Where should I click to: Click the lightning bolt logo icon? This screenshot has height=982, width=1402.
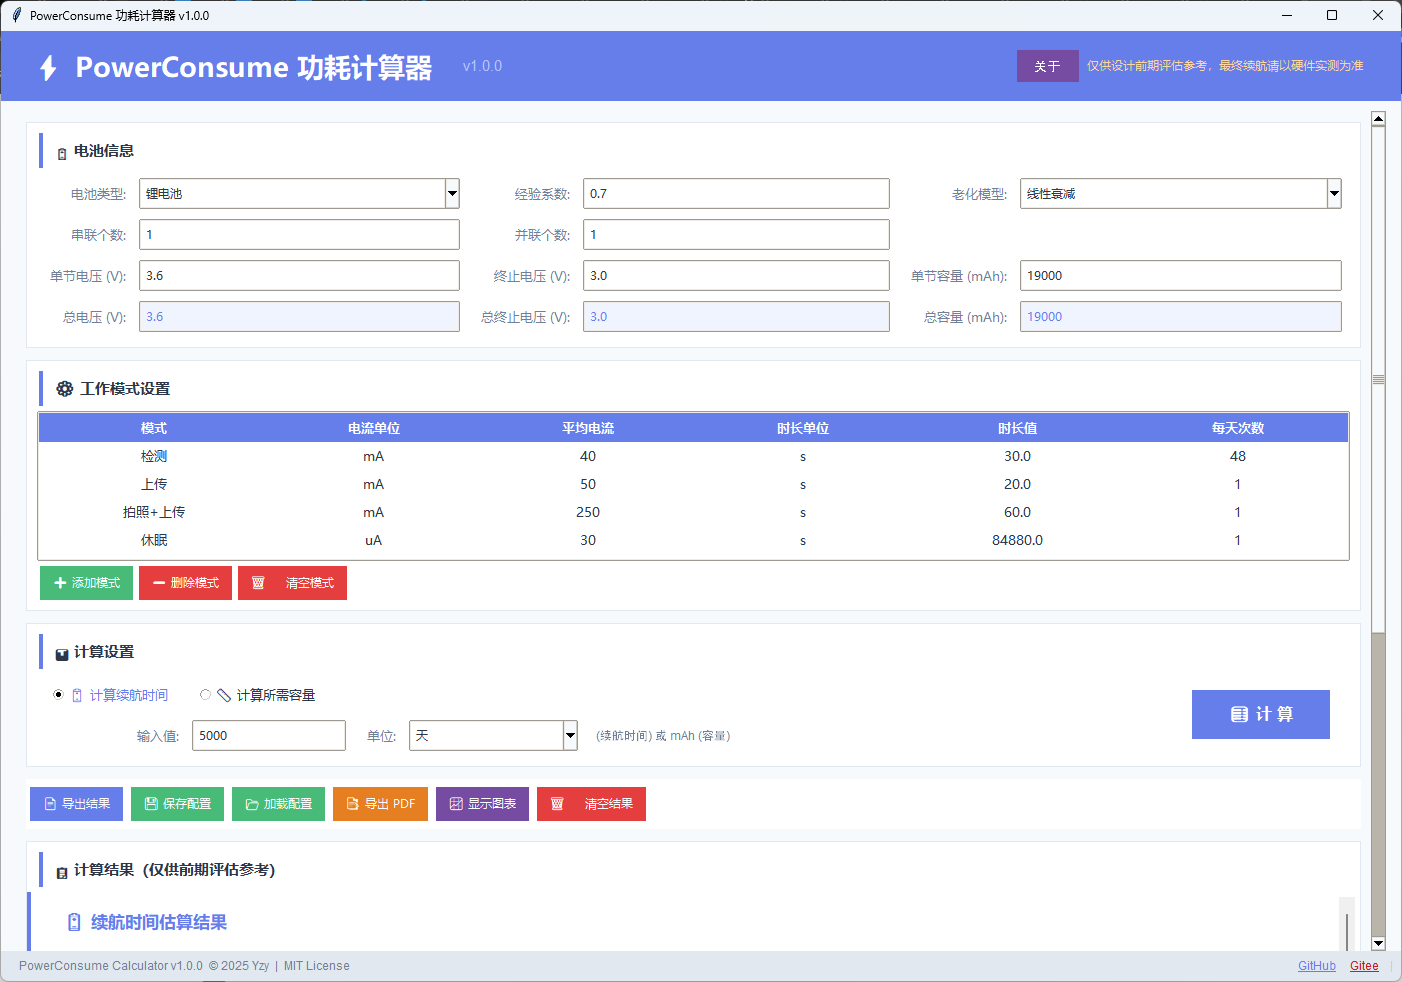48,68
